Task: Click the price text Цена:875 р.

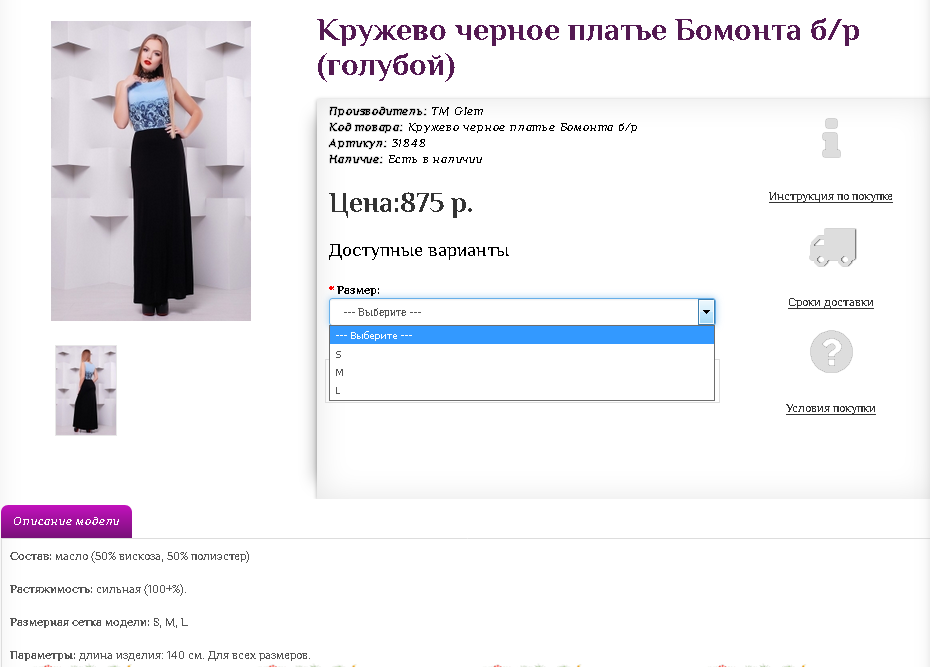Action: (x=401, y=203)
